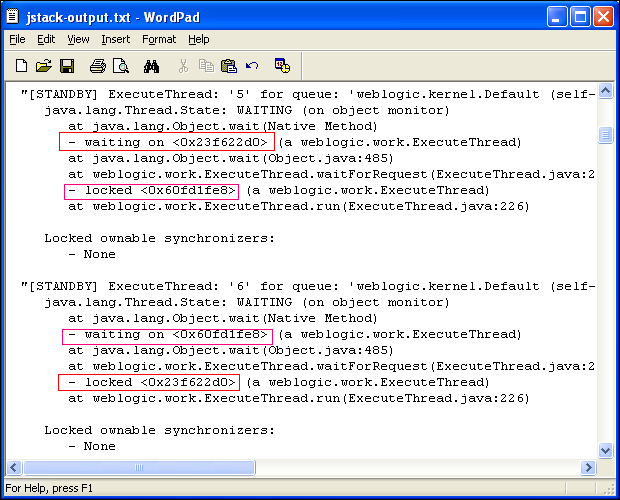Click second 'wait(Native Method)' line

223,319
